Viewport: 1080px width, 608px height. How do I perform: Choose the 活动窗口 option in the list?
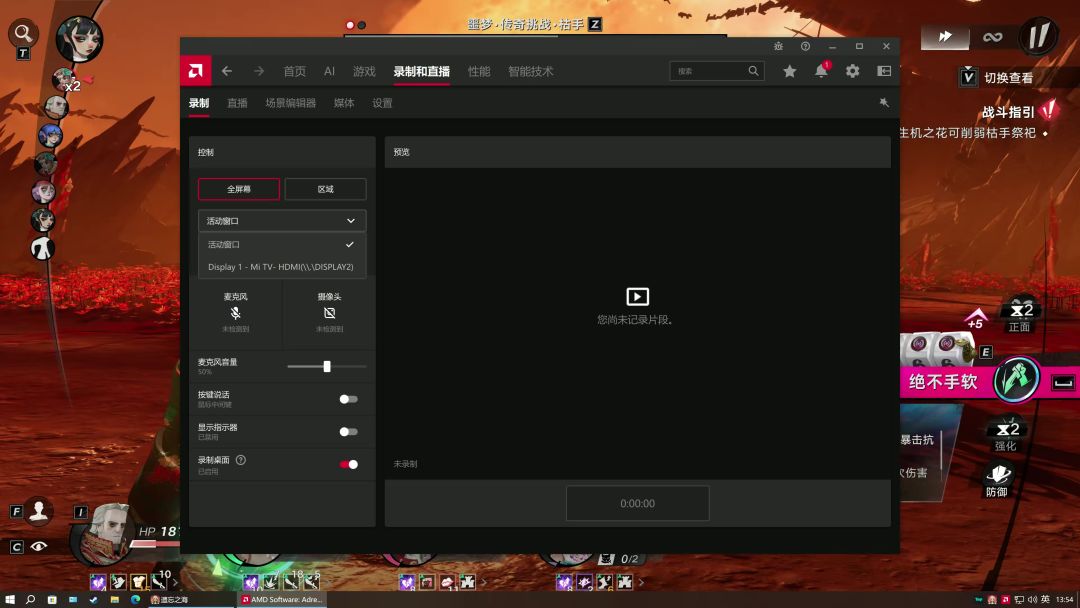tap(282, 244)
